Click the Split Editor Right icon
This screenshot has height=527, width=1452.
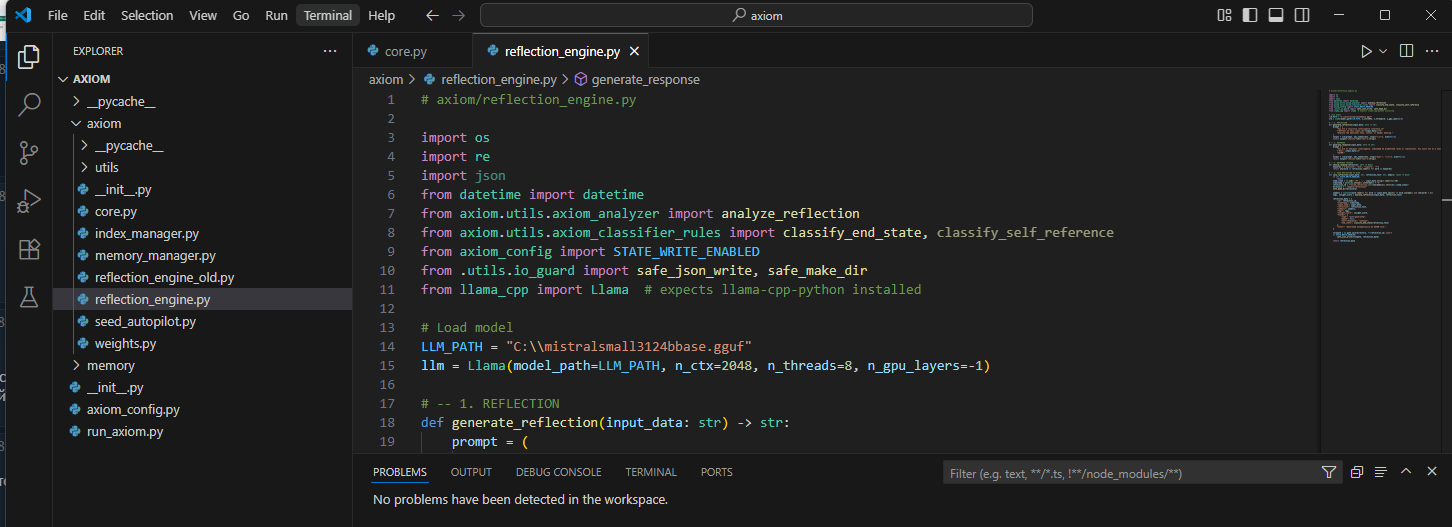point(1406,51)
